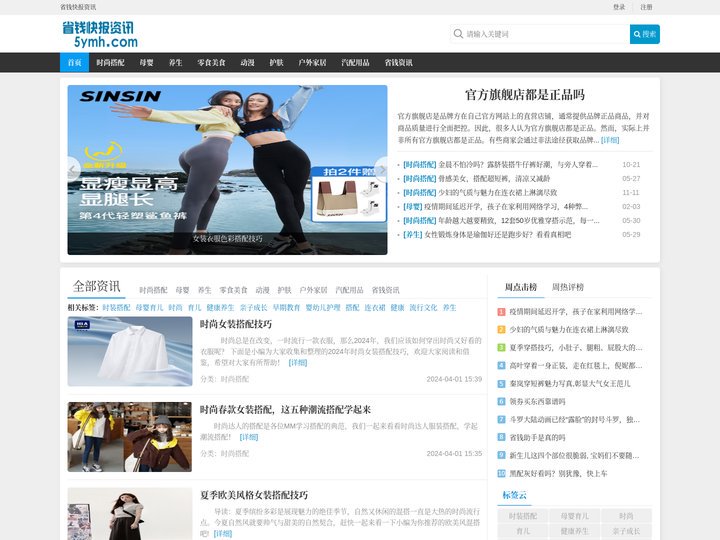
Task: Click the previous slide arrow on banner
Action: pyautogui.click(x=73, y=170)
